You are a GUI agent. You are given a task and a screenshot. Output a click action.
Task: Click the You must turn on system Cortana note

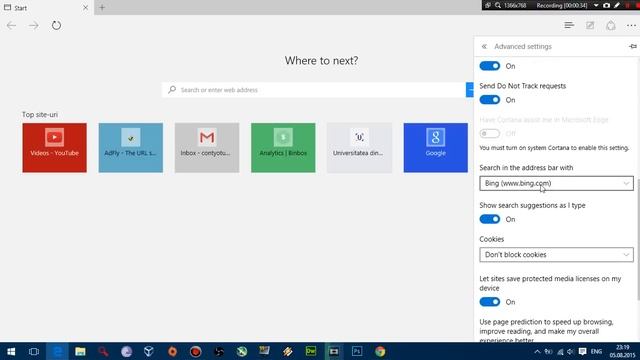click(x=554, y=148)
